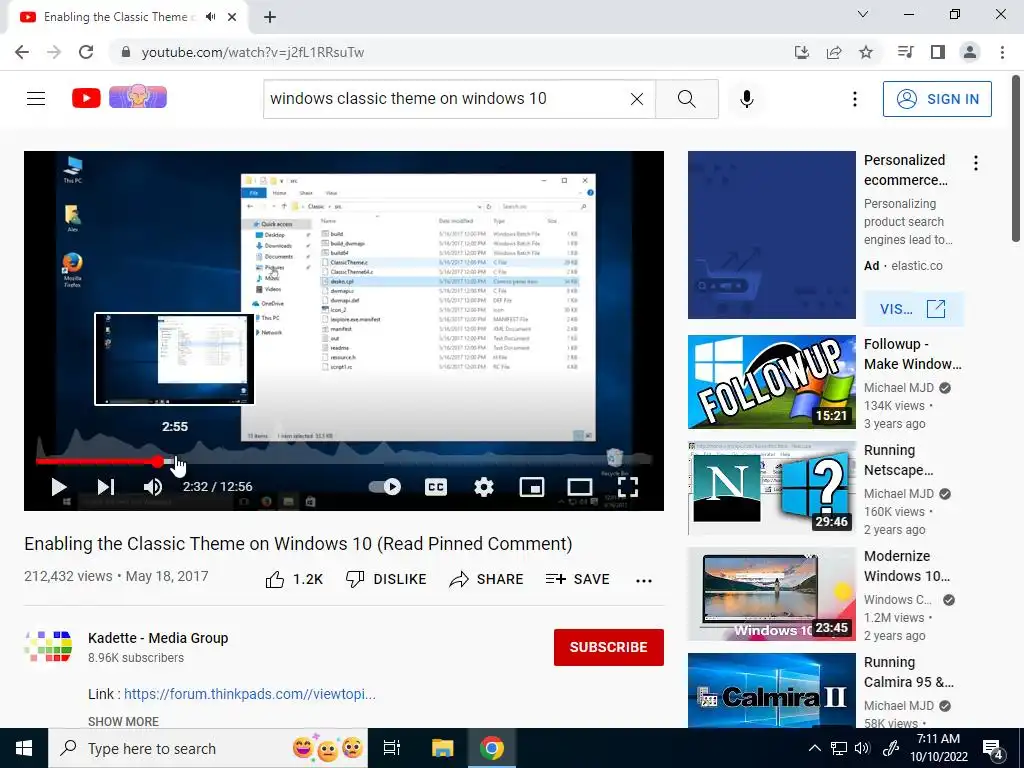Open the Windows Start menu

[x=24, y=748]
